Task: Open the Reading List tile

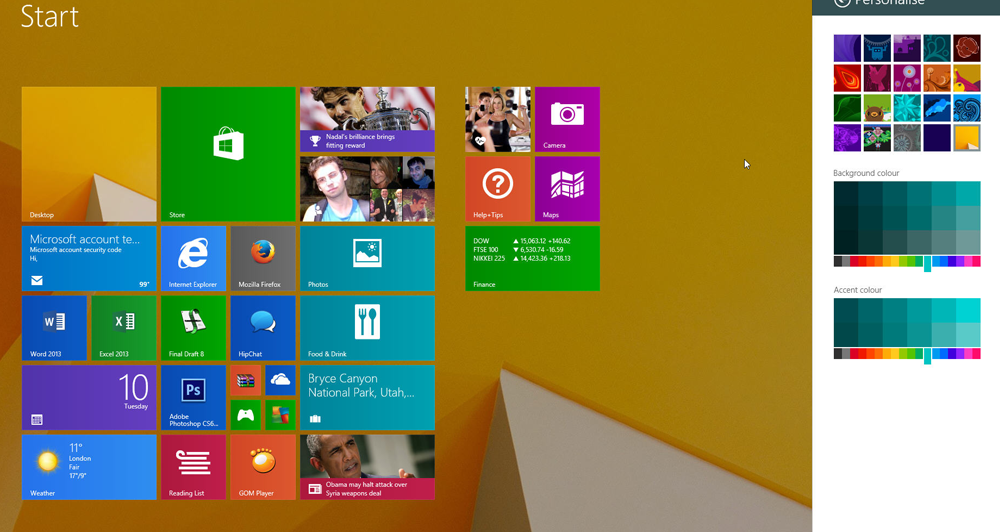Action: point(193,467)
